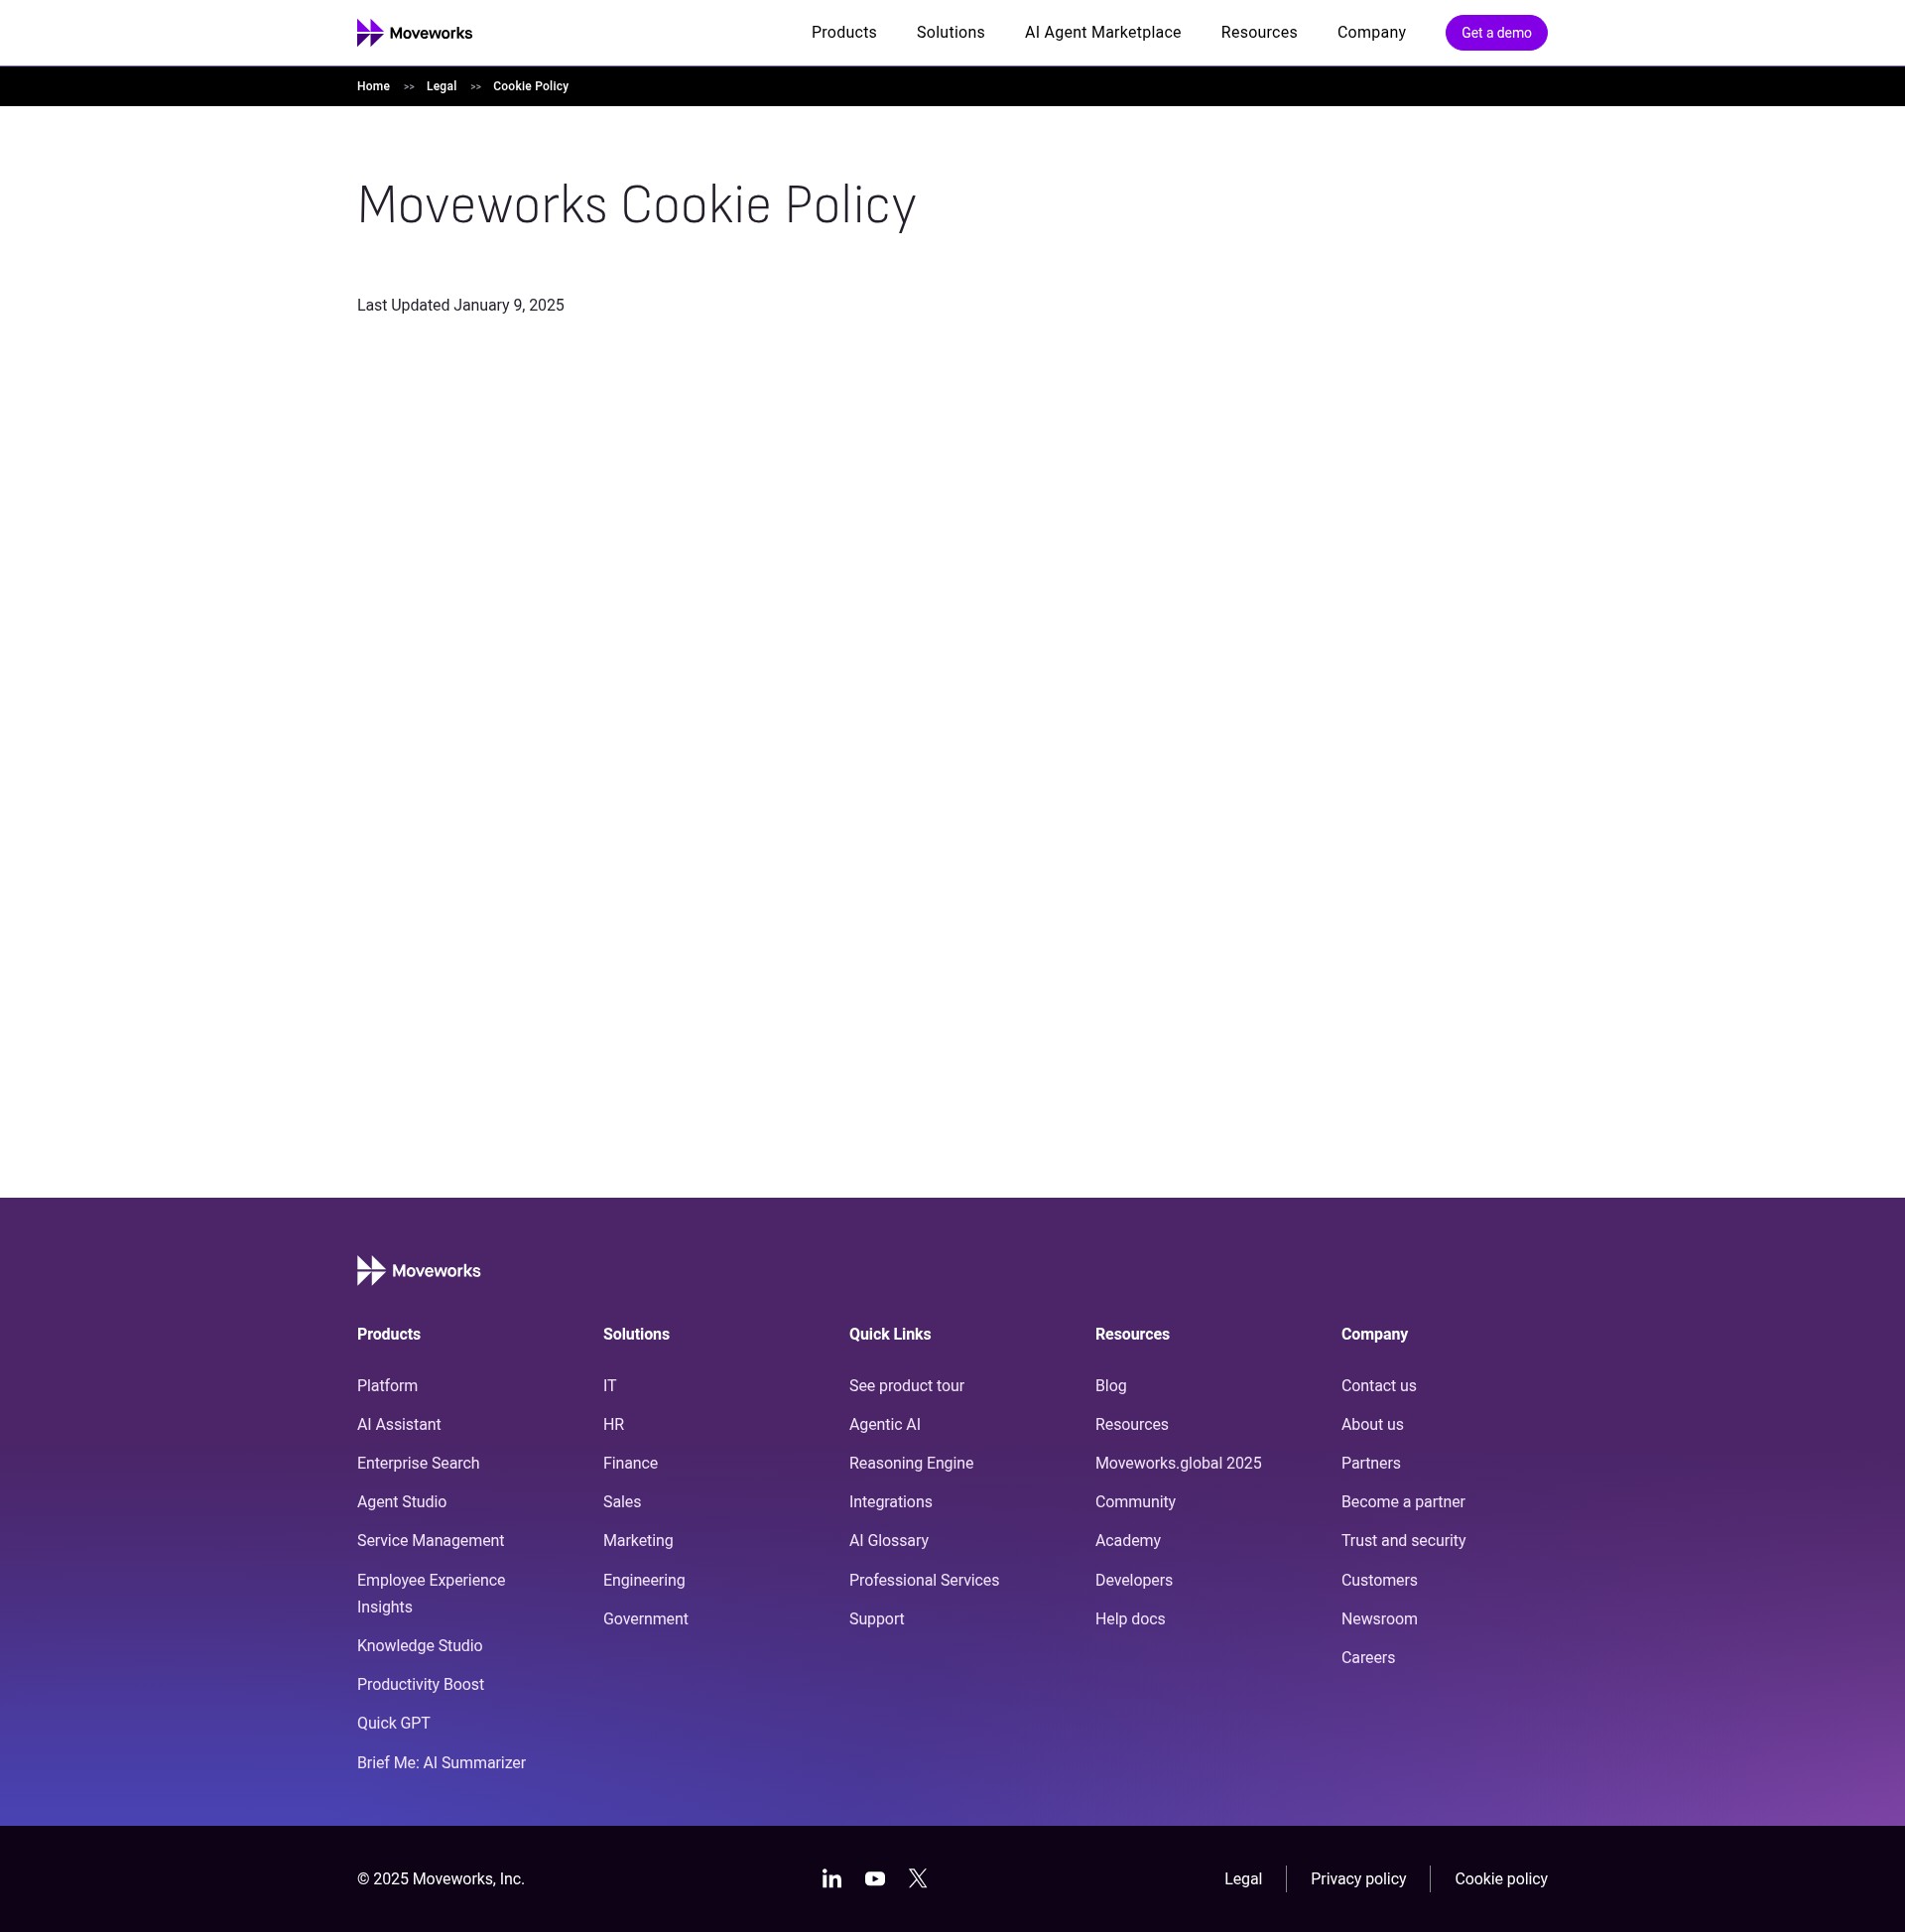Open the Resources navigation menu
This screenshot has height=1932, width=1905.
(x=1258, y=33)
